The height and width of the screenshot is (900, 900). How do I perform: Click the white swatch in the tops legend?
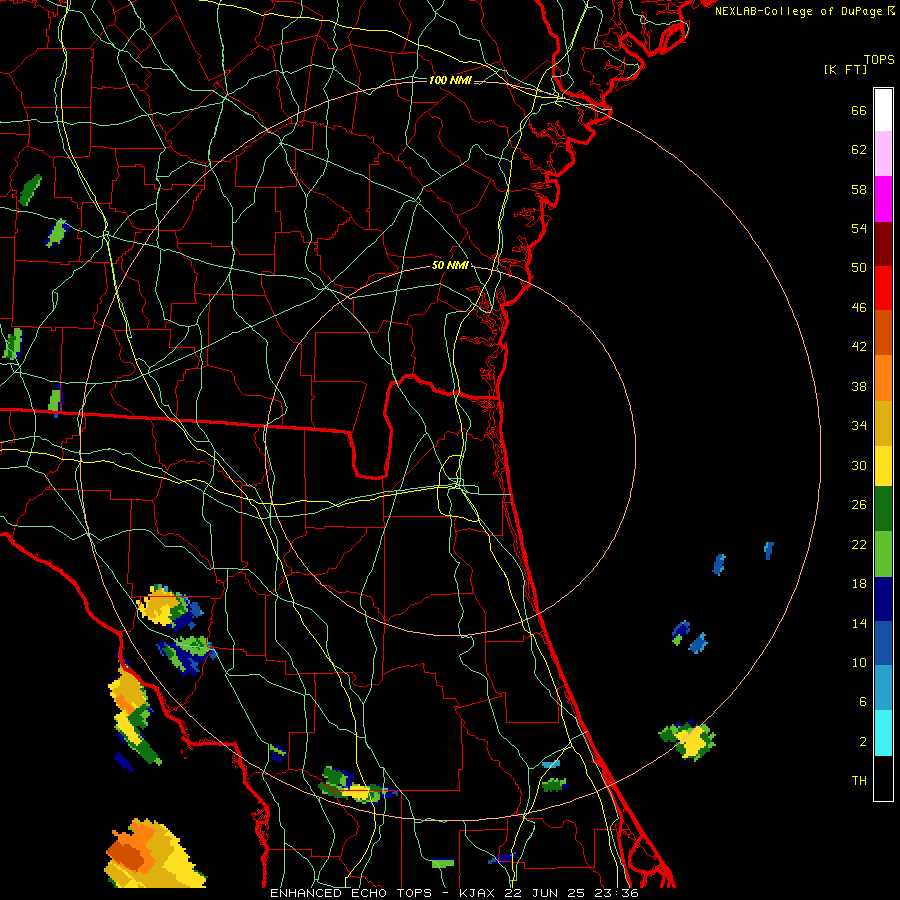883,110
